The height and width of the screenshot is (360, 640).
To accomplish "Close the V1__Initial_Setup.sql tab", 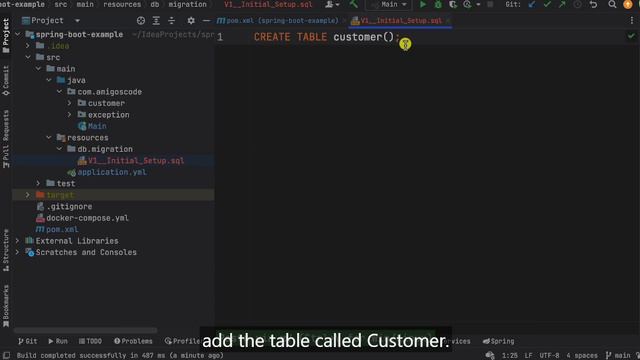I will tap(448, 20).
